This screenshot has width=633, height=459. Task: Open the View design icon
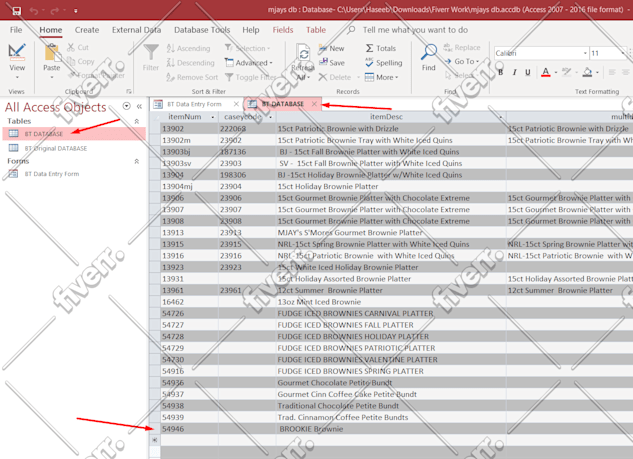click(17, 52)
